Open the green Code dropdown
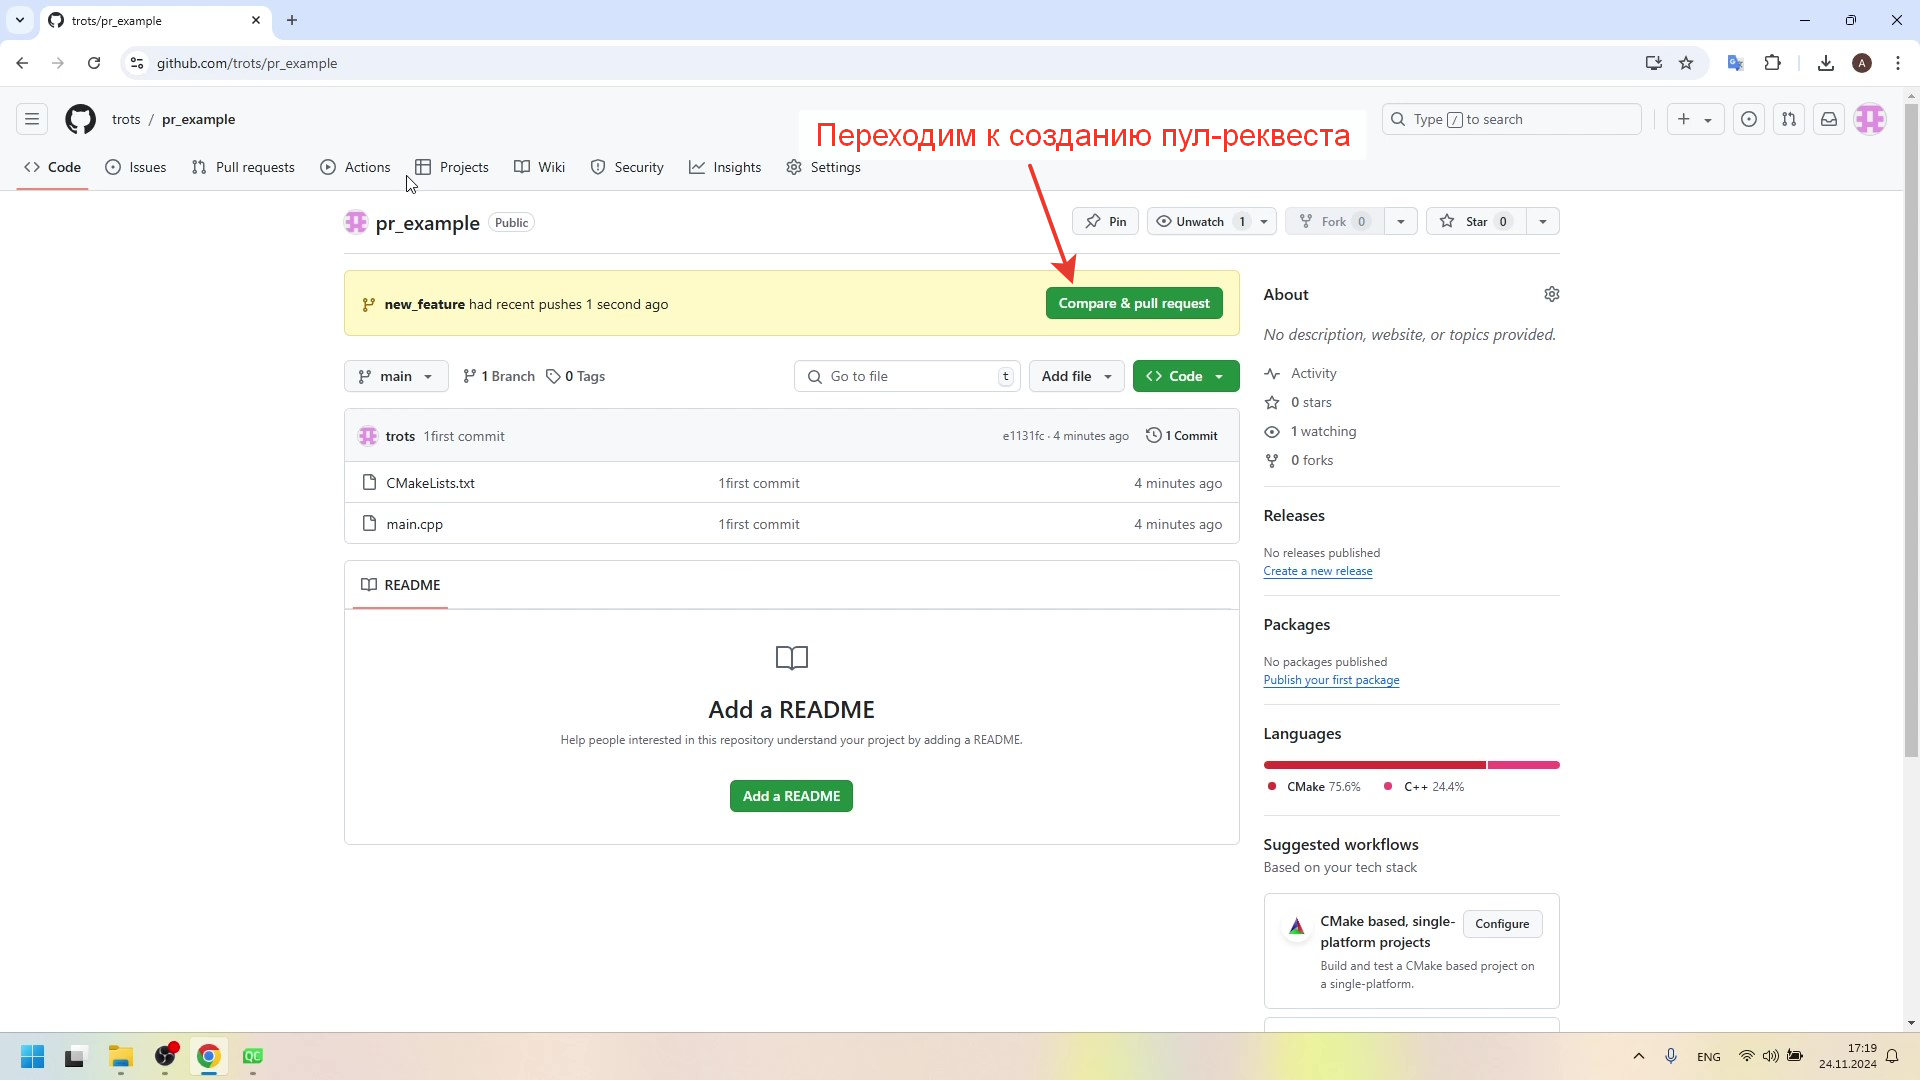Viewport: 1920px width, 1080px height. [1185, 376]
